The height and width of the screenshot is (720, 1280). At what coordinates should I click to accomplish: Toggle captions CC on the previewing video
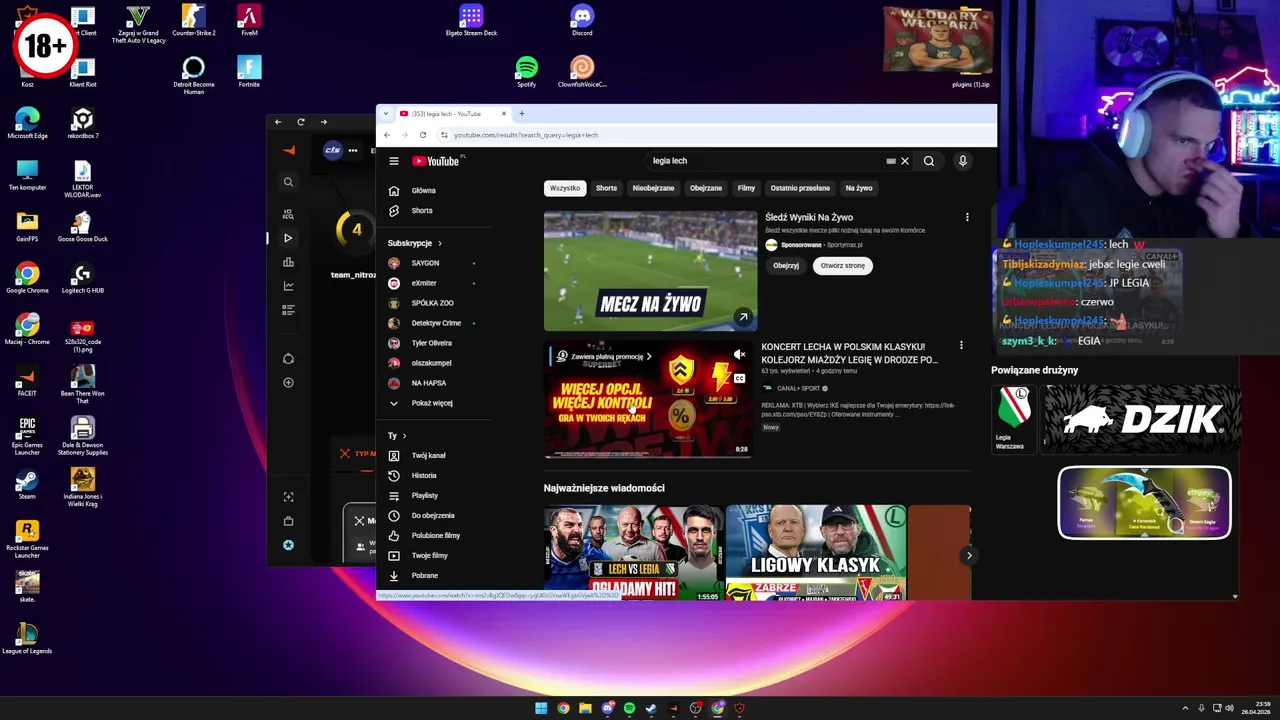(x=740, y=378)
